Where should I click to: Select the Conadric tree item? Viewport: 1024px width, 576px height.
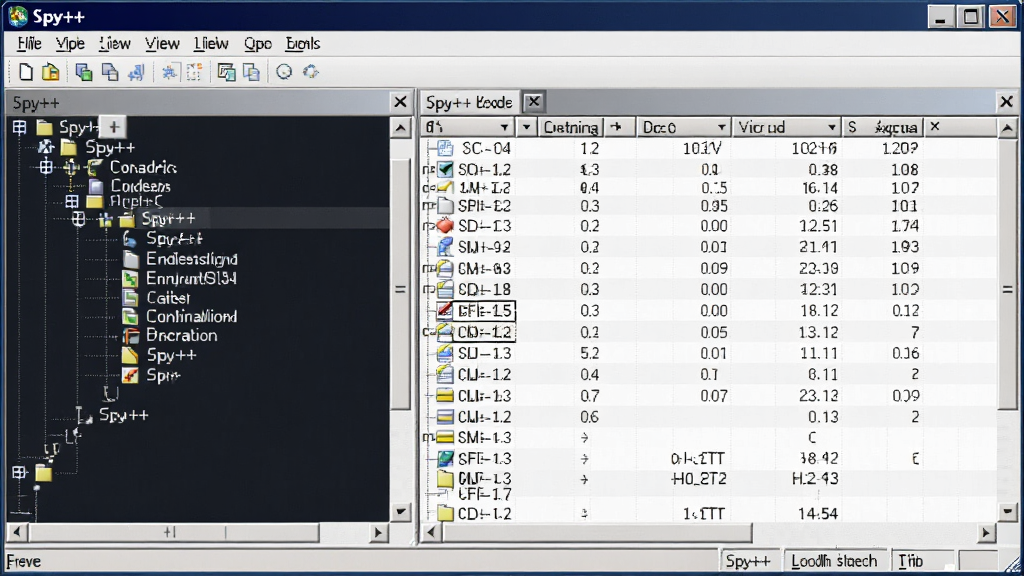tap(143, 167)
